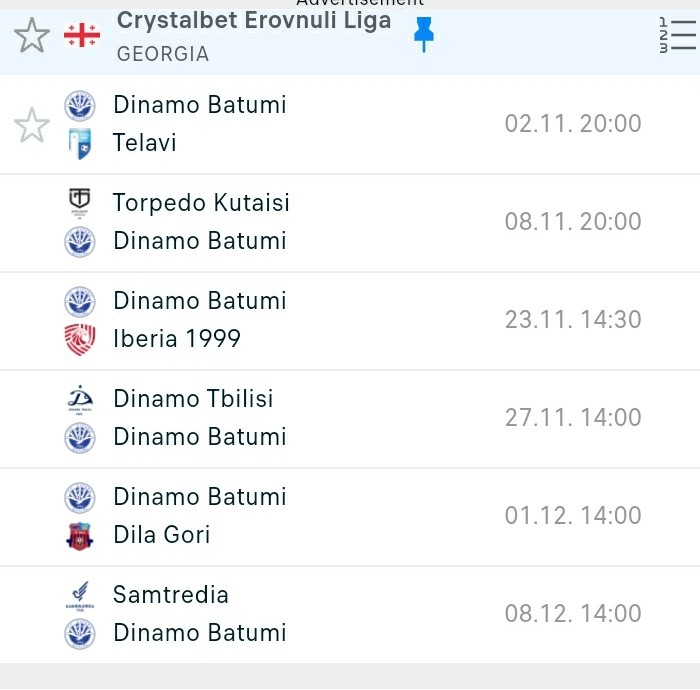Star the Dinamo Batumi vs Telavi match
The width and height of the screenshot is (700, 690).
pos(32,125)
